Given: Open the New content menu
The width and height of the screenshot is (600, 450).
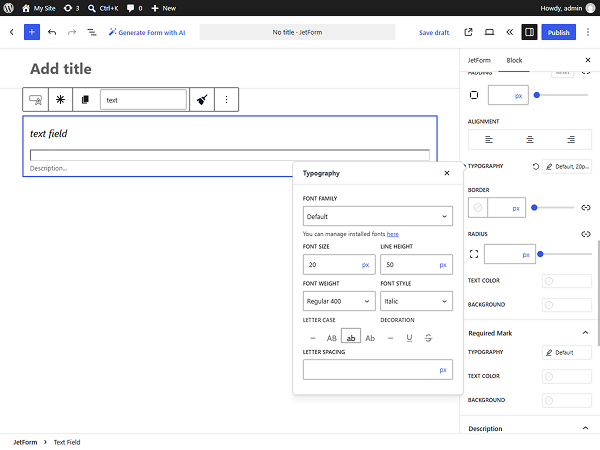Looking at the screenshot, I should (x=164, y=8).
